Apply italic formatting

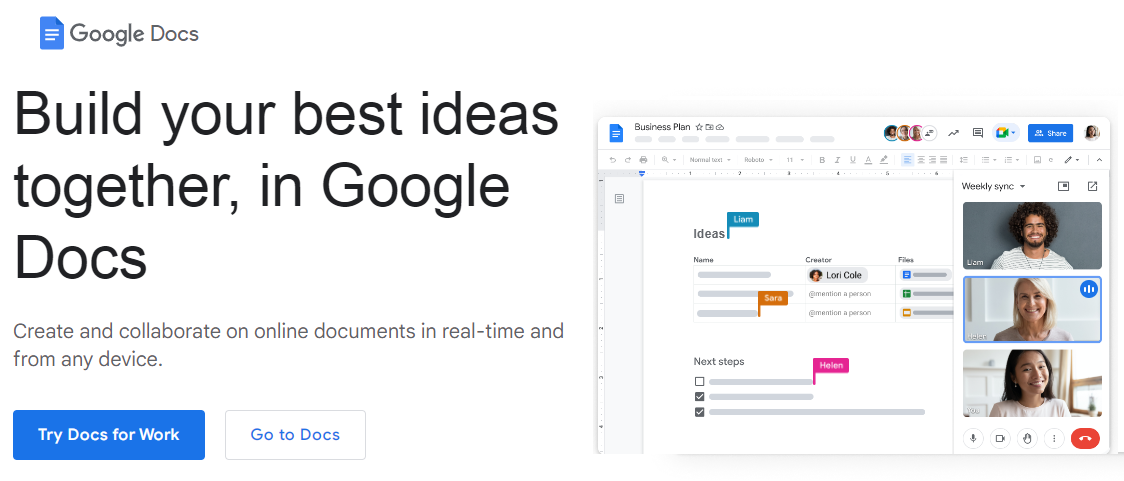pos(837,160)
